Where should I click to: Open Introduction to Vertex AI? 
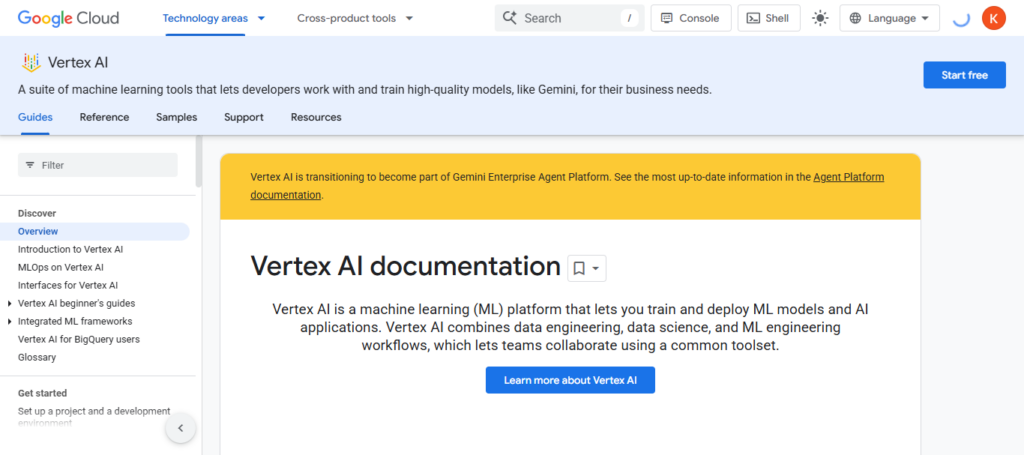pyautogui.click(x=71, y=249)
